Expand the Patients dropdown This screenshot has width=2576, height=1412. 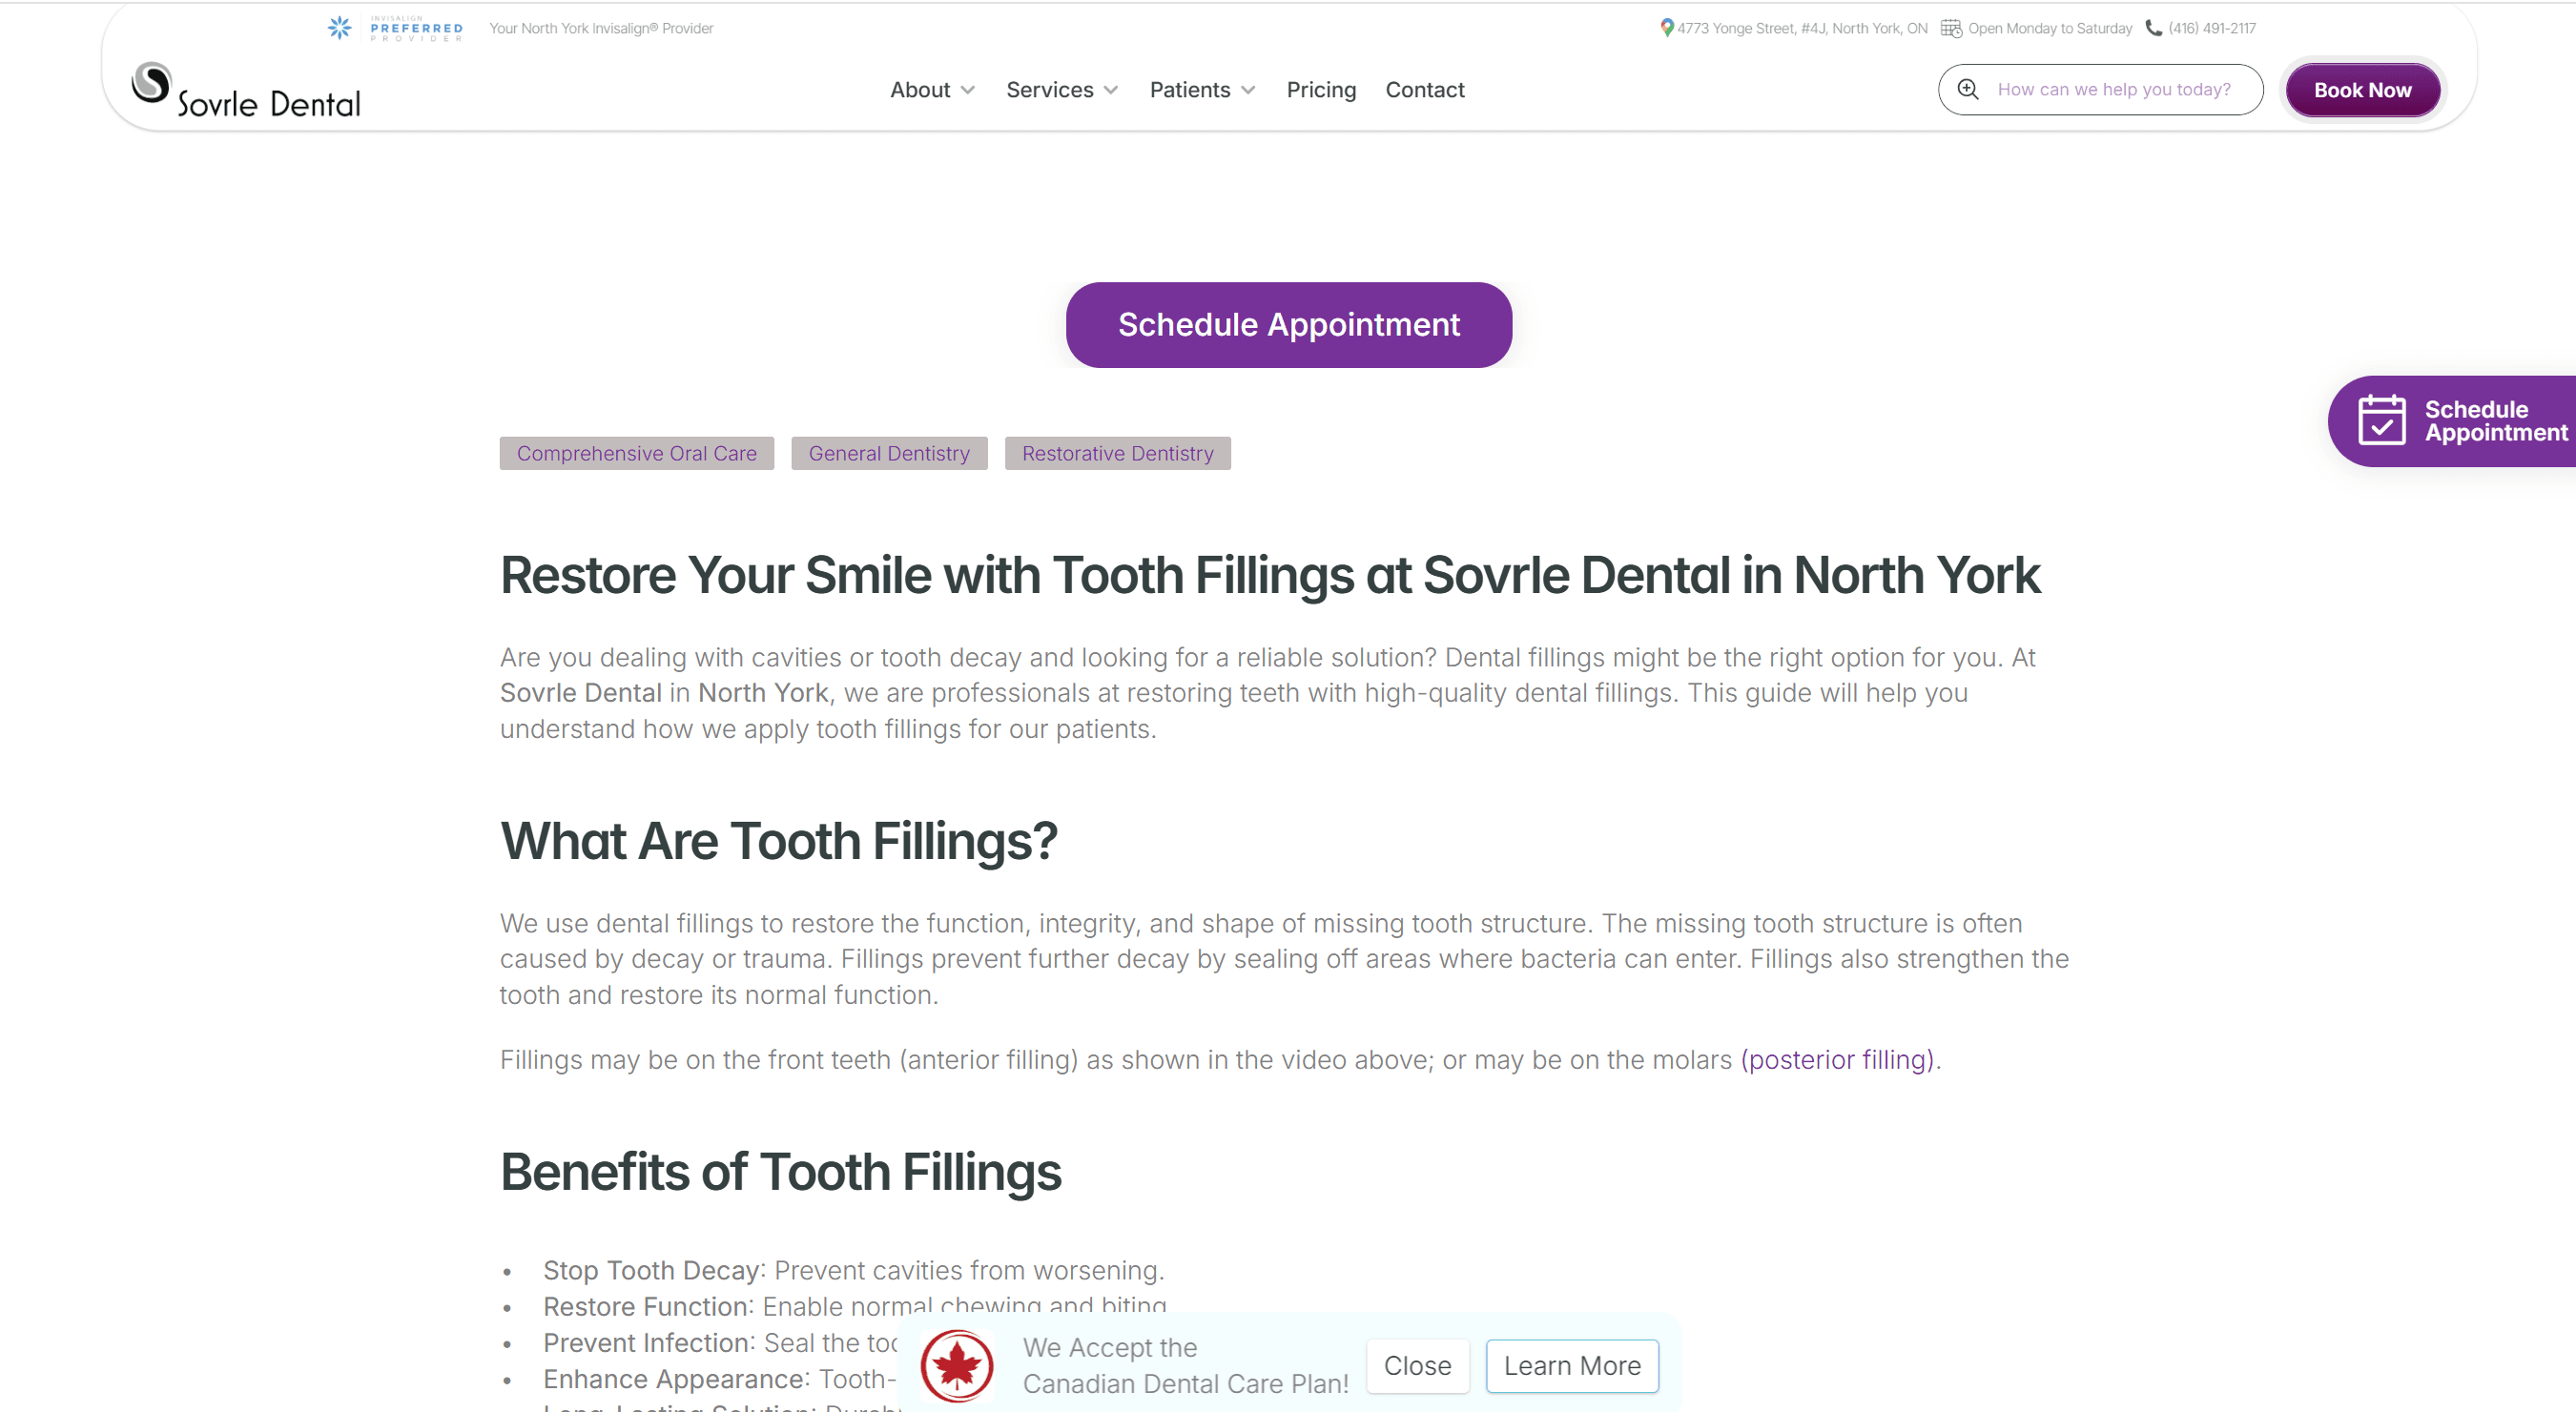pyautogui.click(x=1201, y=89)
